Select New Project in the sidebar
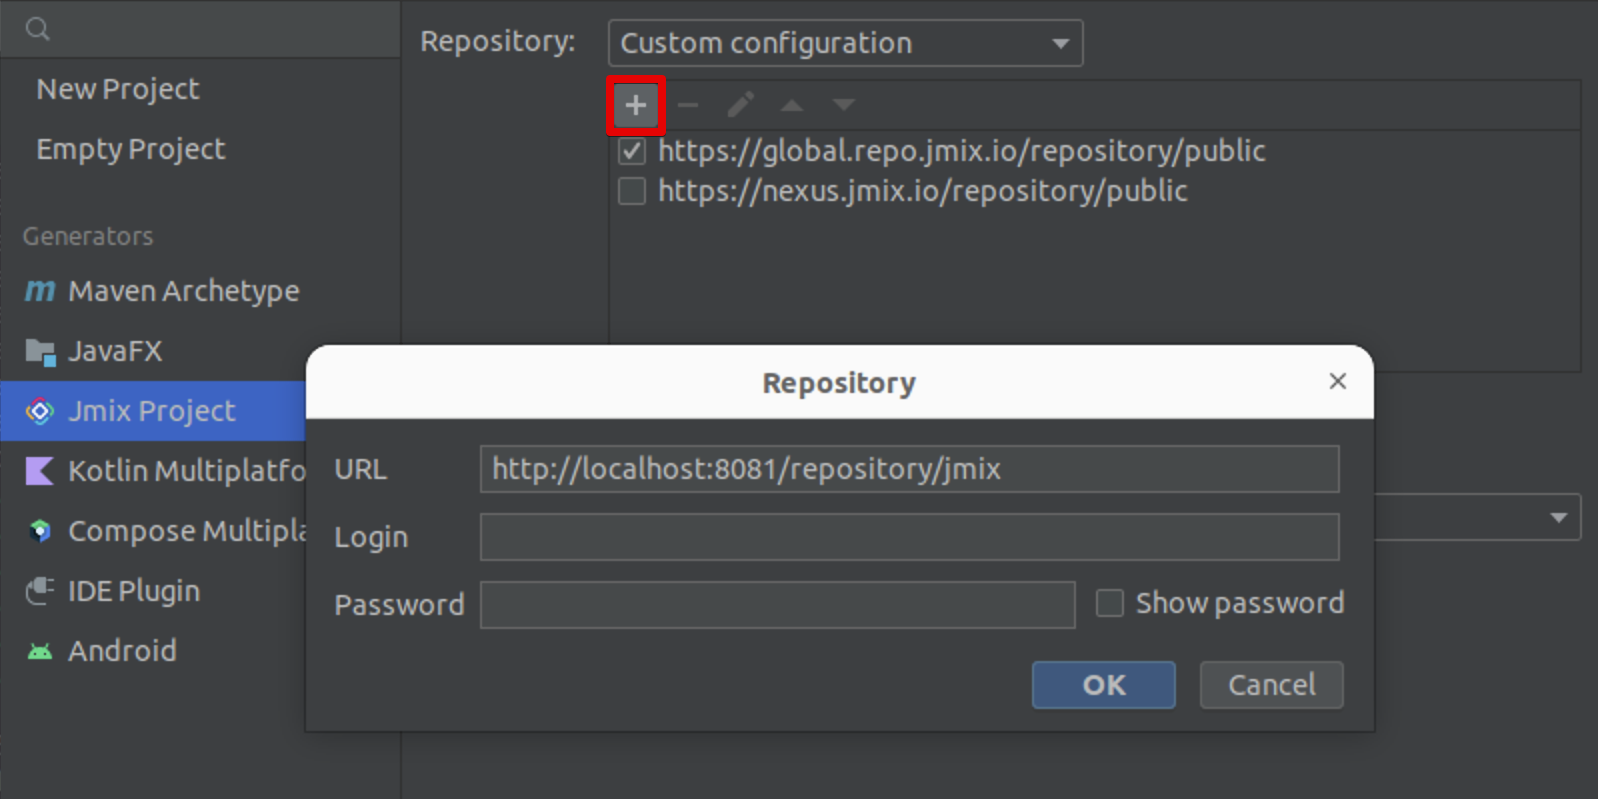The height and width of the screenshot is (799, 1598). coord(118,89)
